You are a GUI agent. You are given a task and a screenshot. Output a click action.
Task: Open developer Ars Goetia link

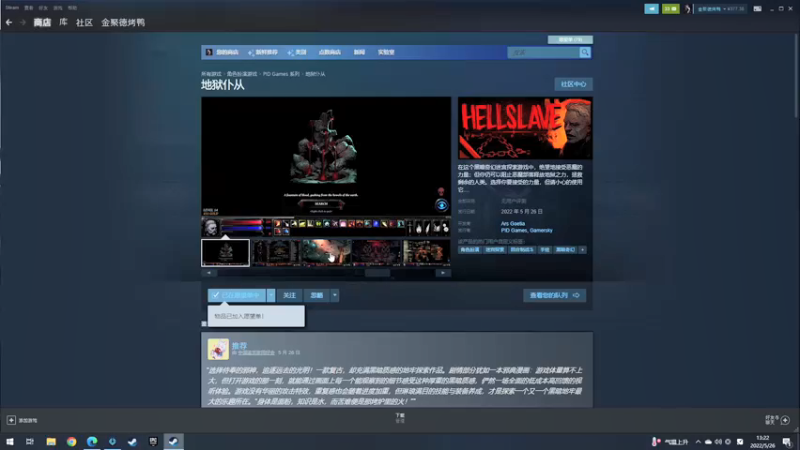point(512,223)
